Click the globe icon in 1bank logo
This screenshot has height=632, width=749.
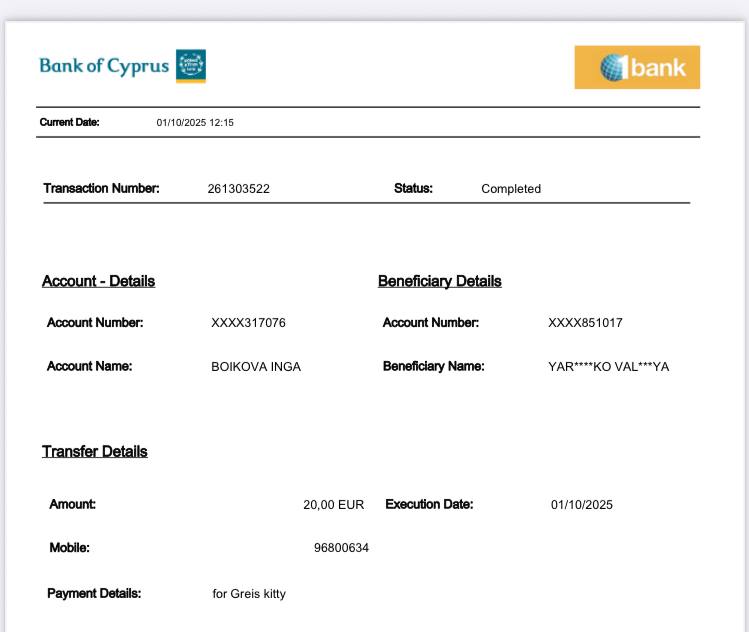614,68
